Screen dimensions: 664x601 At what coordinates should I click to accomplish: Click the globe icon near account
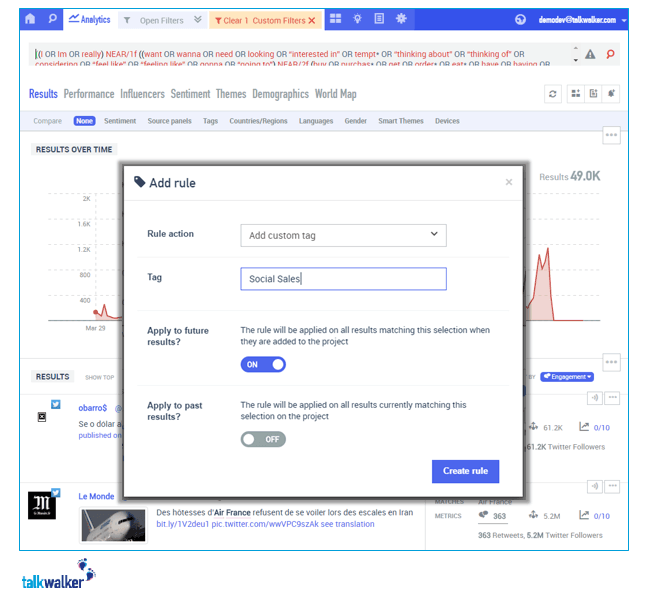point(520,19)
